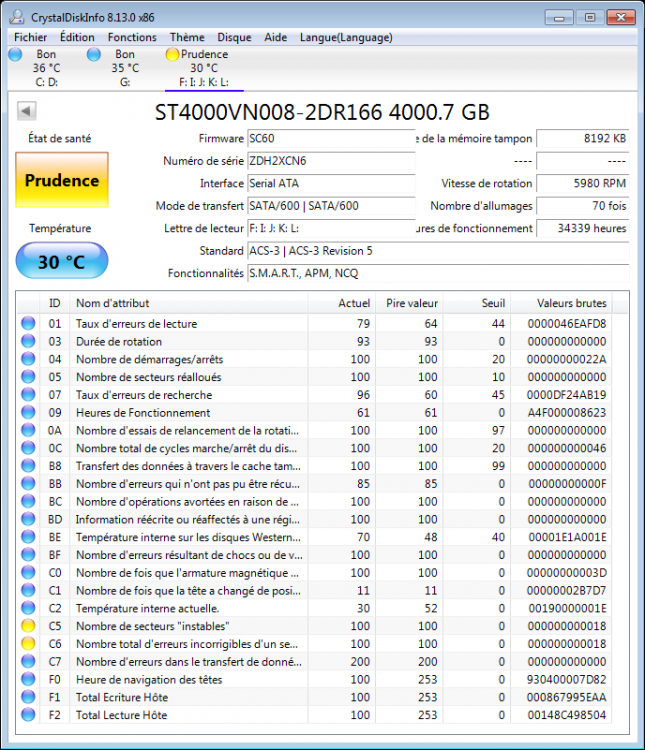This screenshot has height=750, width=645.
Task: Click the status icon for attribute 01
Action: 28,323
